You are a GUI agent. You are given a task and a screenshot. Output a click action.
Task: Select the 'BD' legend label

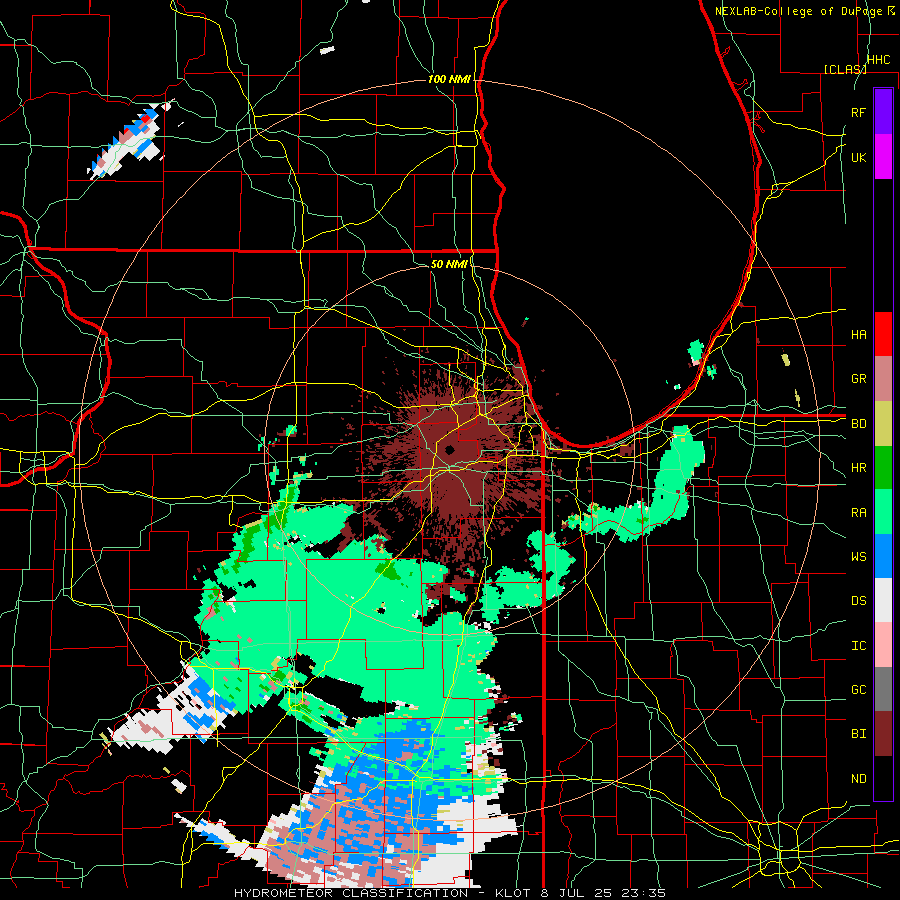point(858,424)
